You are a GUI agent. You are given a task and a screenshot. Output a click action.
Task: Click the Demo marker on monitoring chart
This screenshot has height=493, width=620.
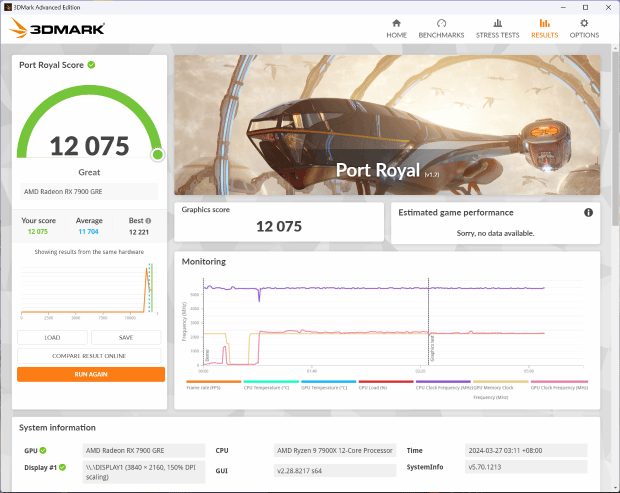pos(207,355)
